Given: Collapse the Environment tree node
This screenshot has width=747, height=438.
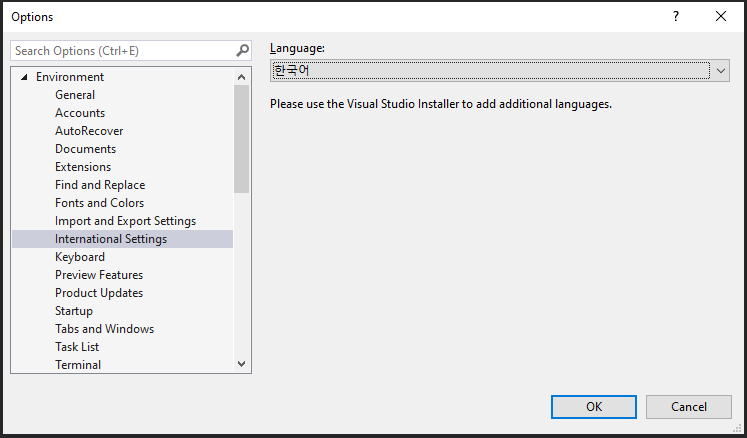Looking at the screenshot, I should click(x=24, y=77).
